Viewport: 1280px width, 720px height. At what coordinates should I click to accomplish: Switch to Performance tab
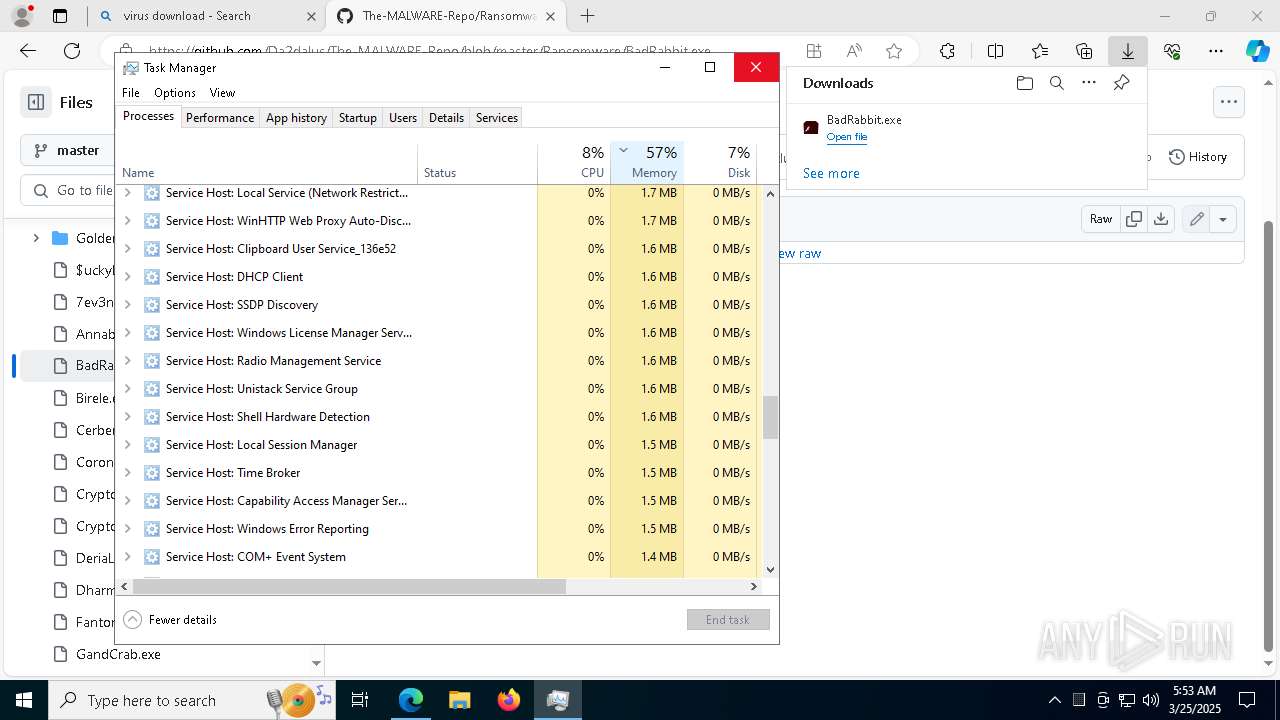coord(220,118)
